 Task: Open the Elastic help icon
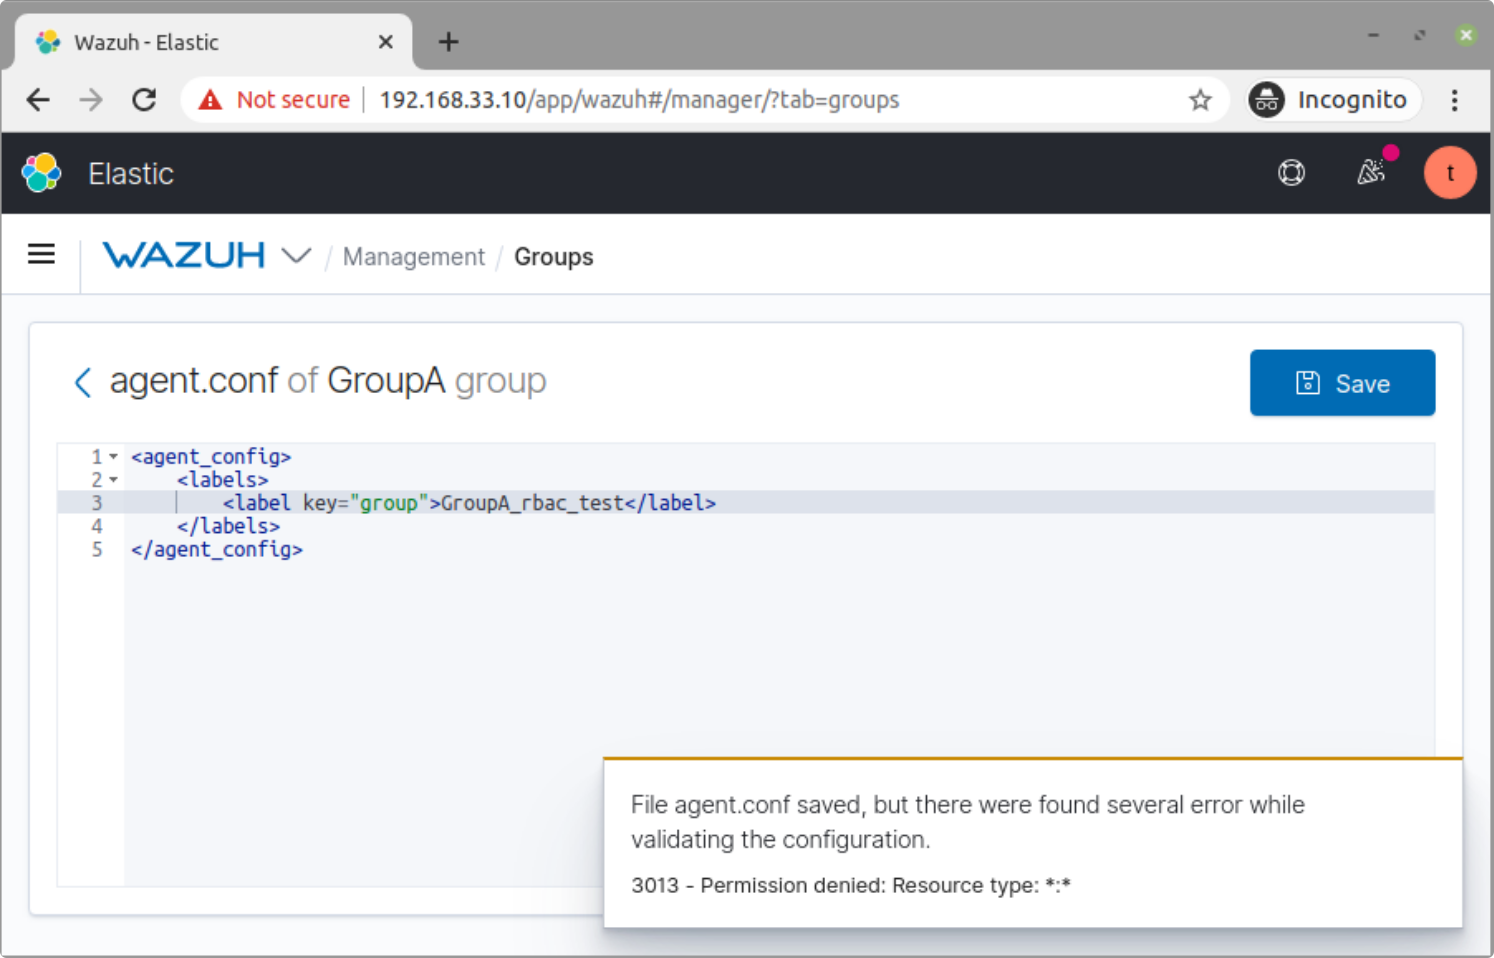point(1291,172)
